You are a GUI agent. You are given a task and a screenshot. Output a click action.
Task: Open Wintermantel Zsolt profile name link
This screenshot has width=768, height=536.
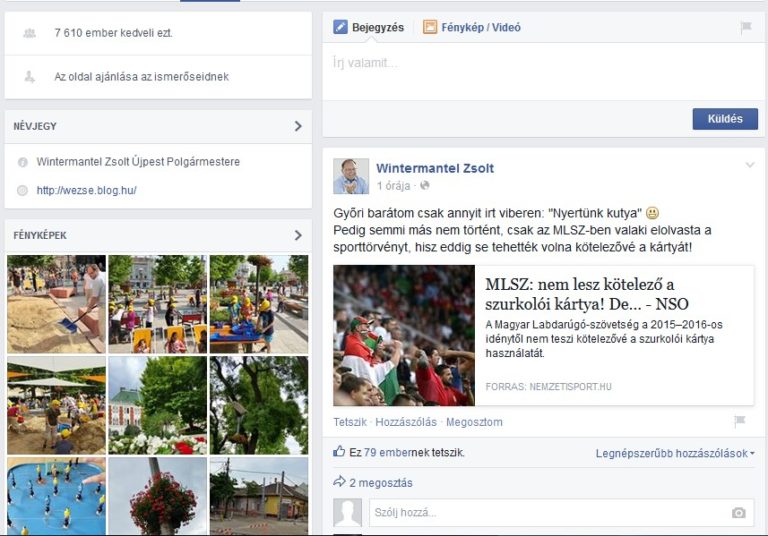(435, 169)
